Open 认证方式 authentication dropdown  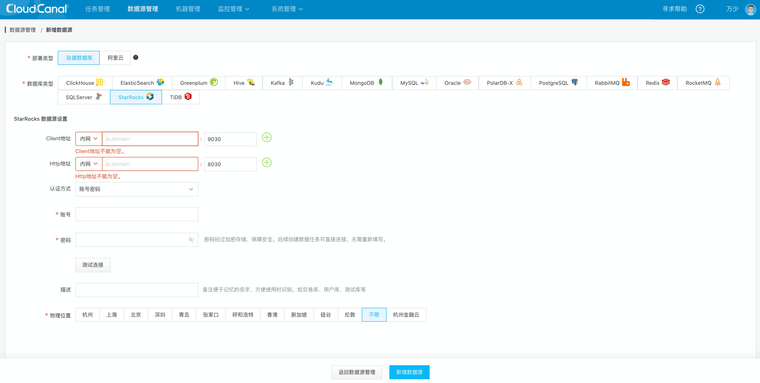point(137,189)
